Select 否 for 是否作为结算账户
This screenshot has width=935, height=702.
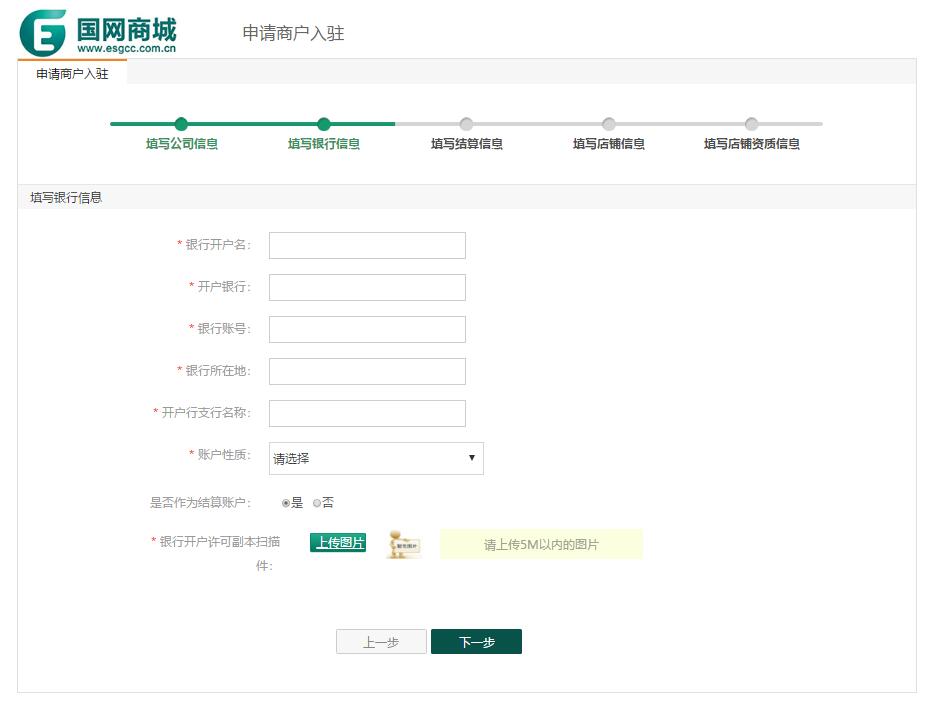317,503
